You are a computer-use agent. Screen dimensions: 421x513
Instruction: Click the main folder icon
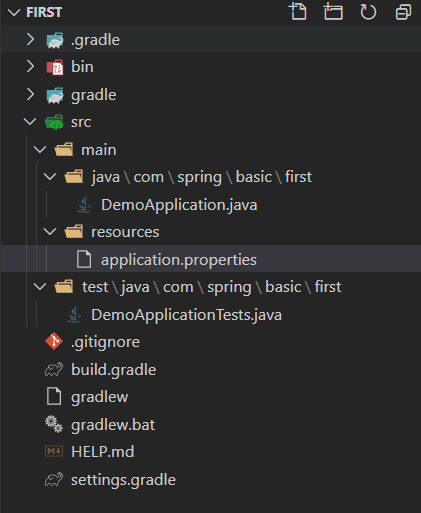click(x=64, y=149)
